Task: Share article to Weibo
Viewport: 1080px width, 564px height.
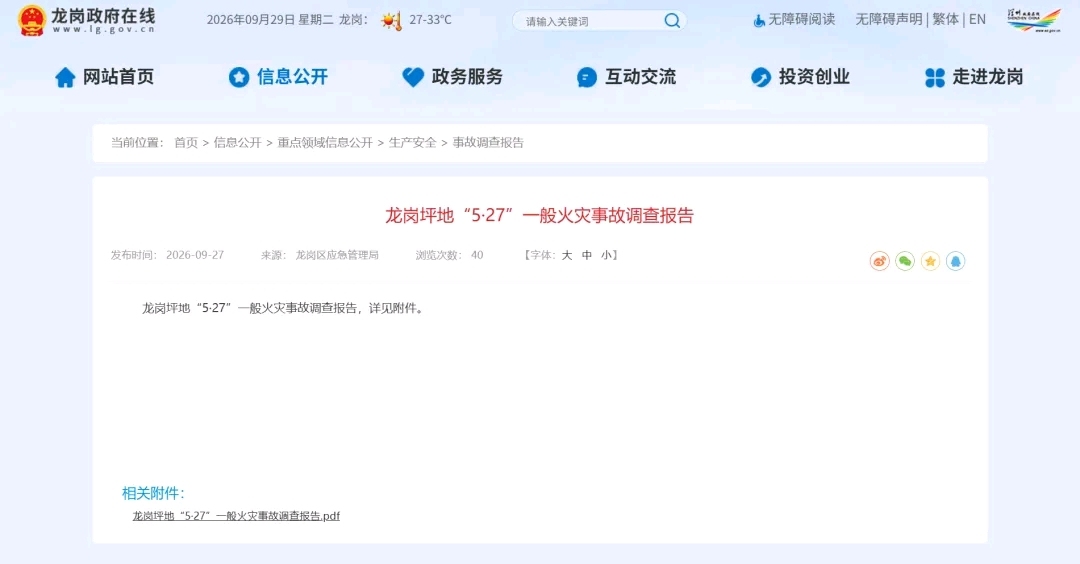Action: coord(880,261)
